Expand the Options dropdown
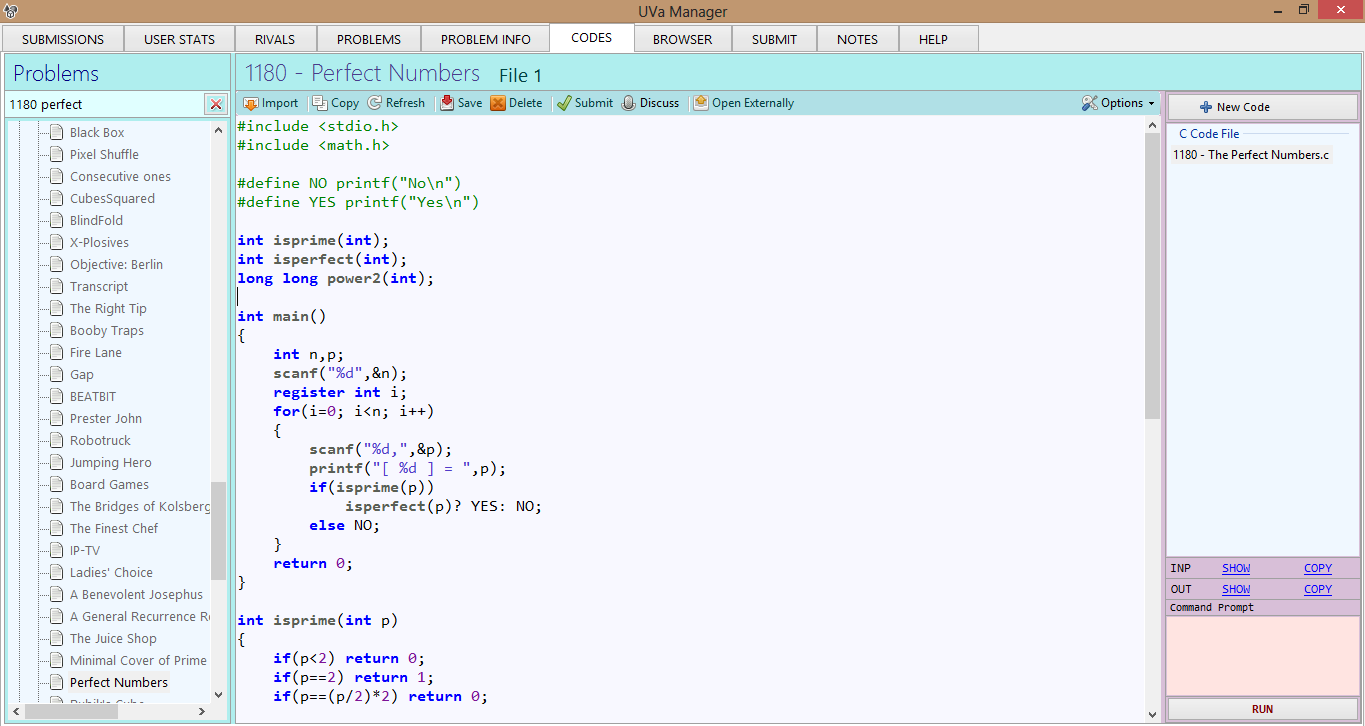The height and width of the screenshot is (726, 1365). tap(1118, 103)
